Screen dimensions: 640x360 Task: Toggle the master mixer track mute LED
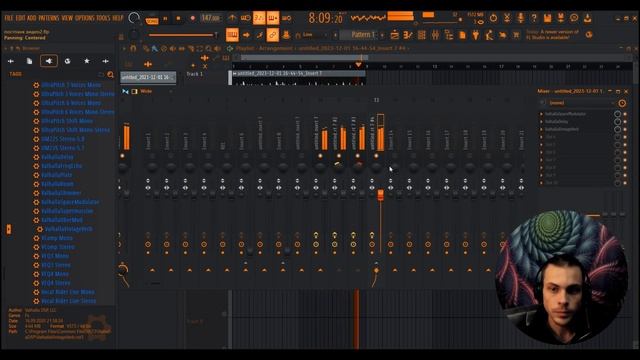click(x=122, y=156)
